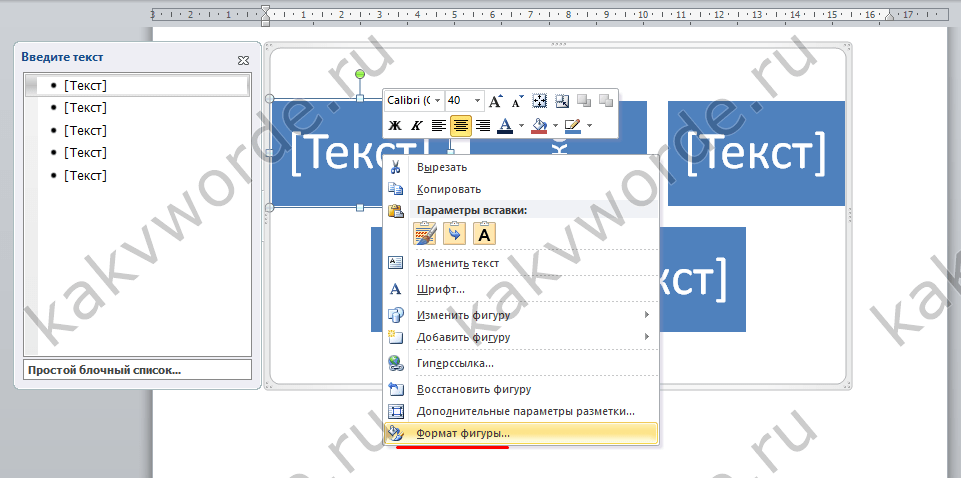This screenshot has width=961, height=478.
Task: Expand the font color arrow
Action: tap(522, 126)
